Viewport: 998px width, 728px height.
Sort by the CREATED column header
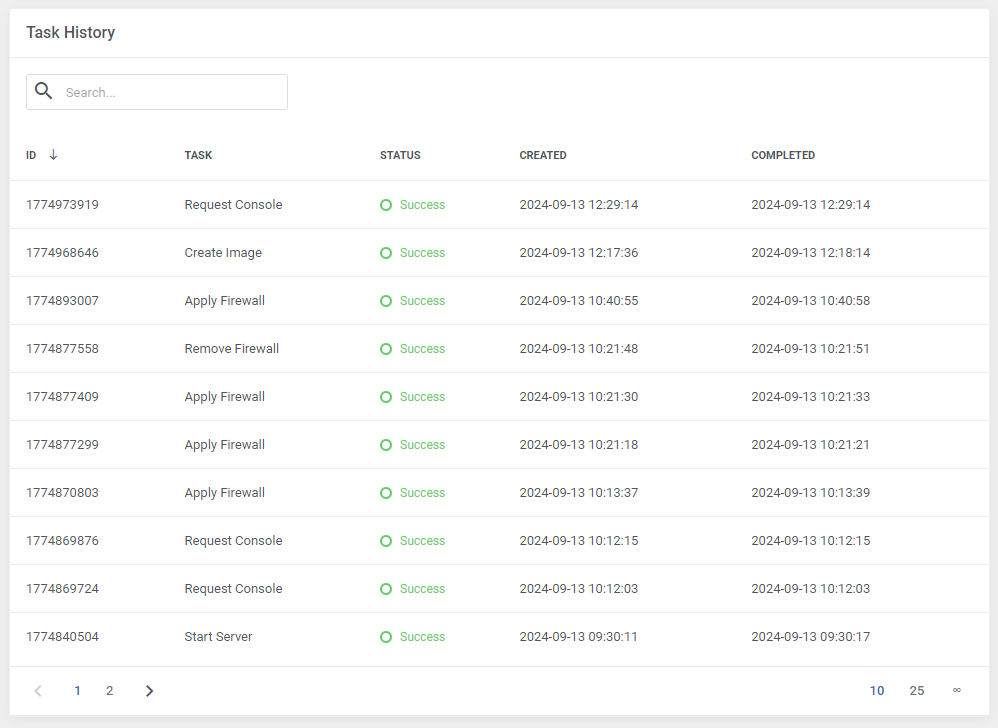(x=543, y=155)
